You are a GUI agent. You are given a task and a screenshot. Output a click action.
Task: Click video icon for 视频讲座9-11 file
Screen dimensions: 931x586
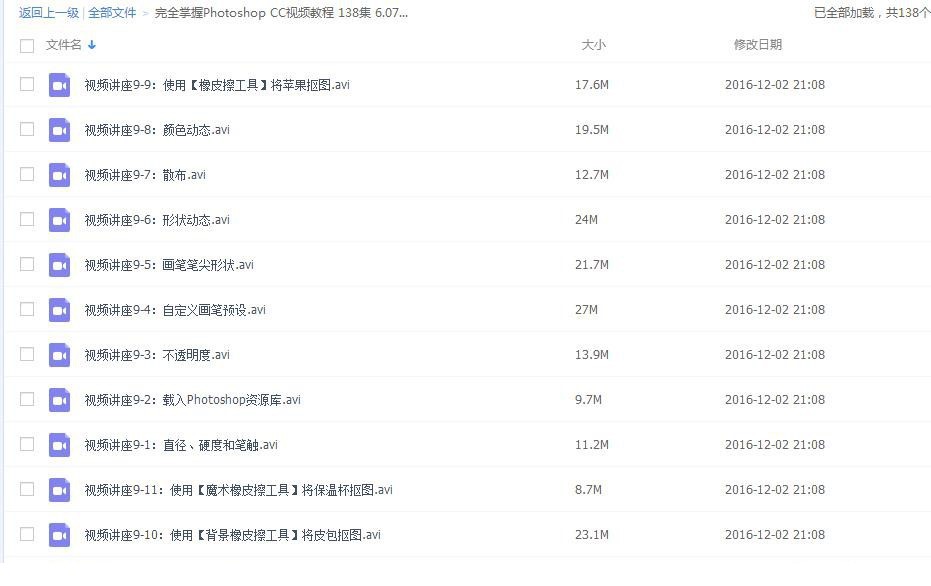tap(59, 490)
